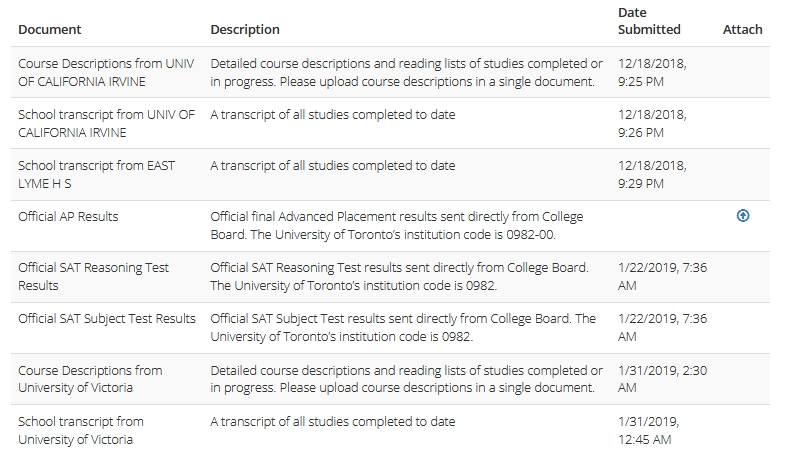
Task: Click the Attach column header
Action: click(x=742, y=30)
